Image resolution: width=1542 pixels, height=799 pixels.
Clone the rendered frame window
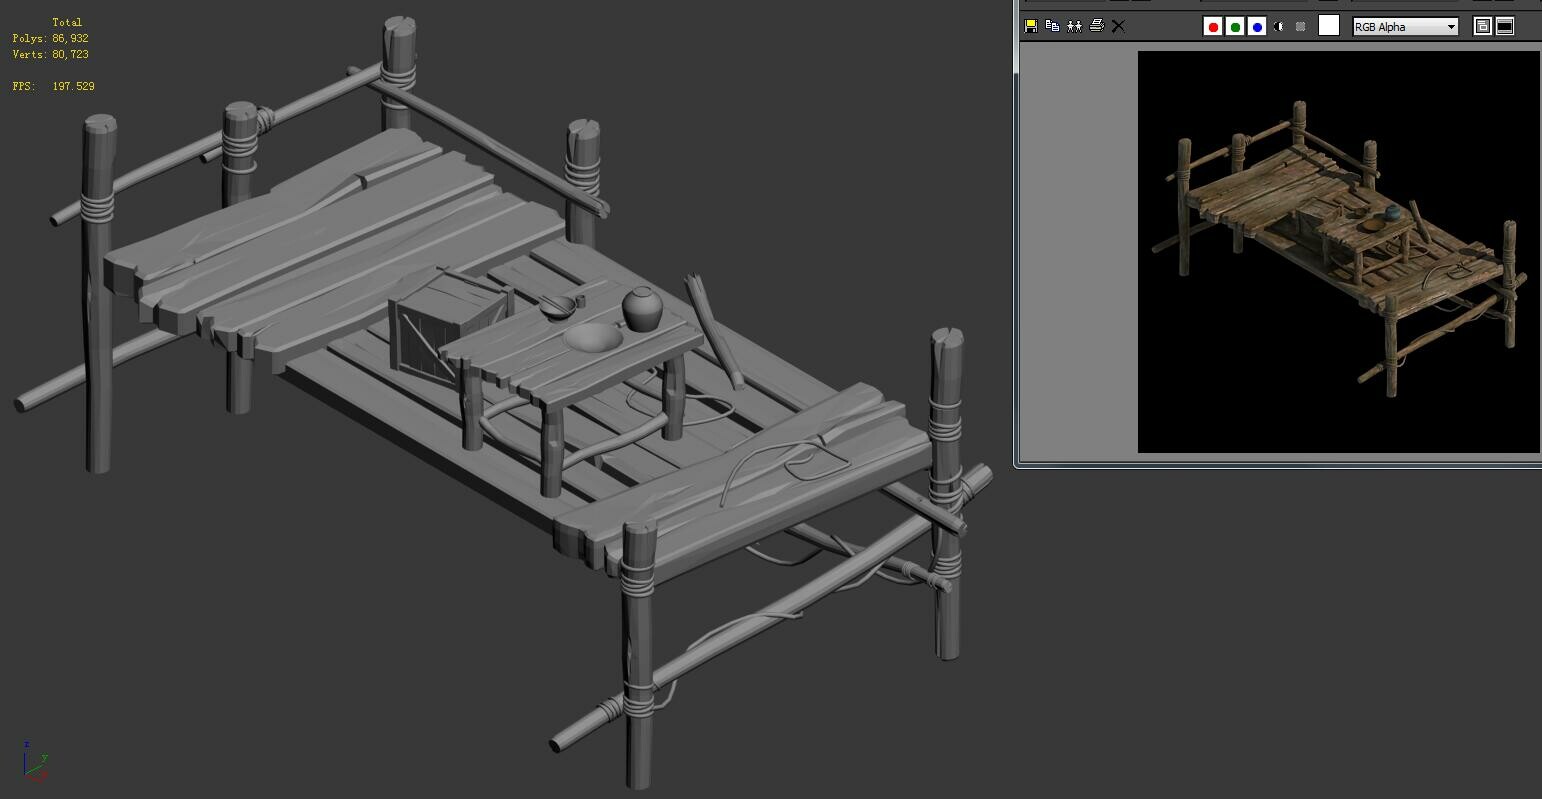tap(1075, 26)
